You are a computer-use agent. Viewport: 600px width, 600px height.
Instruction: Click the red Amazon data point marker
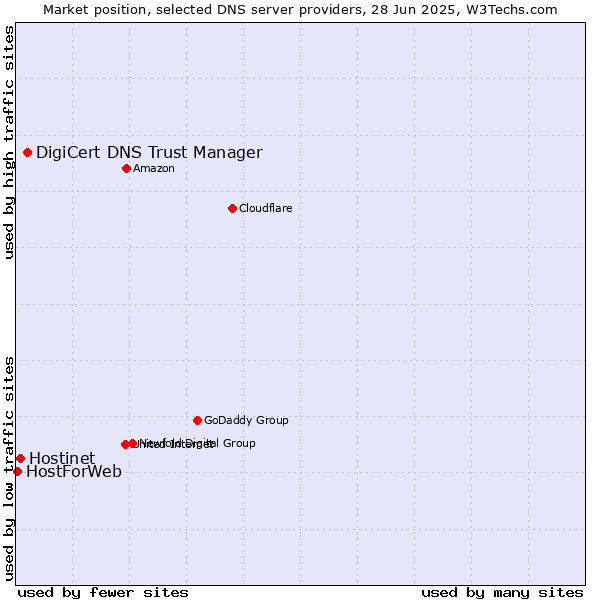point(127,169)
